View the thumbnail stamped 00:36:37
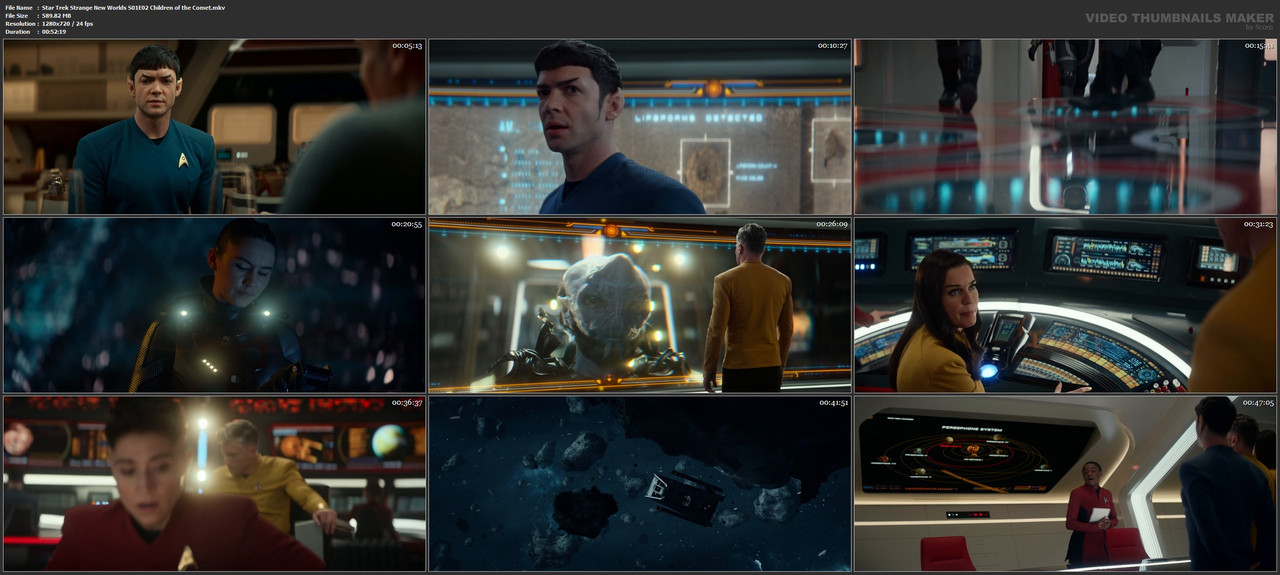 [214, 483]
